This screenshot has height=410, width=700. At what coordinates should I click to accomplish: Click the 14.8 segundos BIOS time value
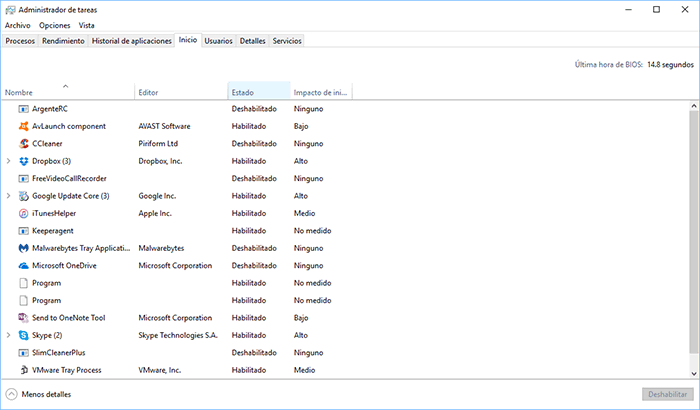[671, 65]
